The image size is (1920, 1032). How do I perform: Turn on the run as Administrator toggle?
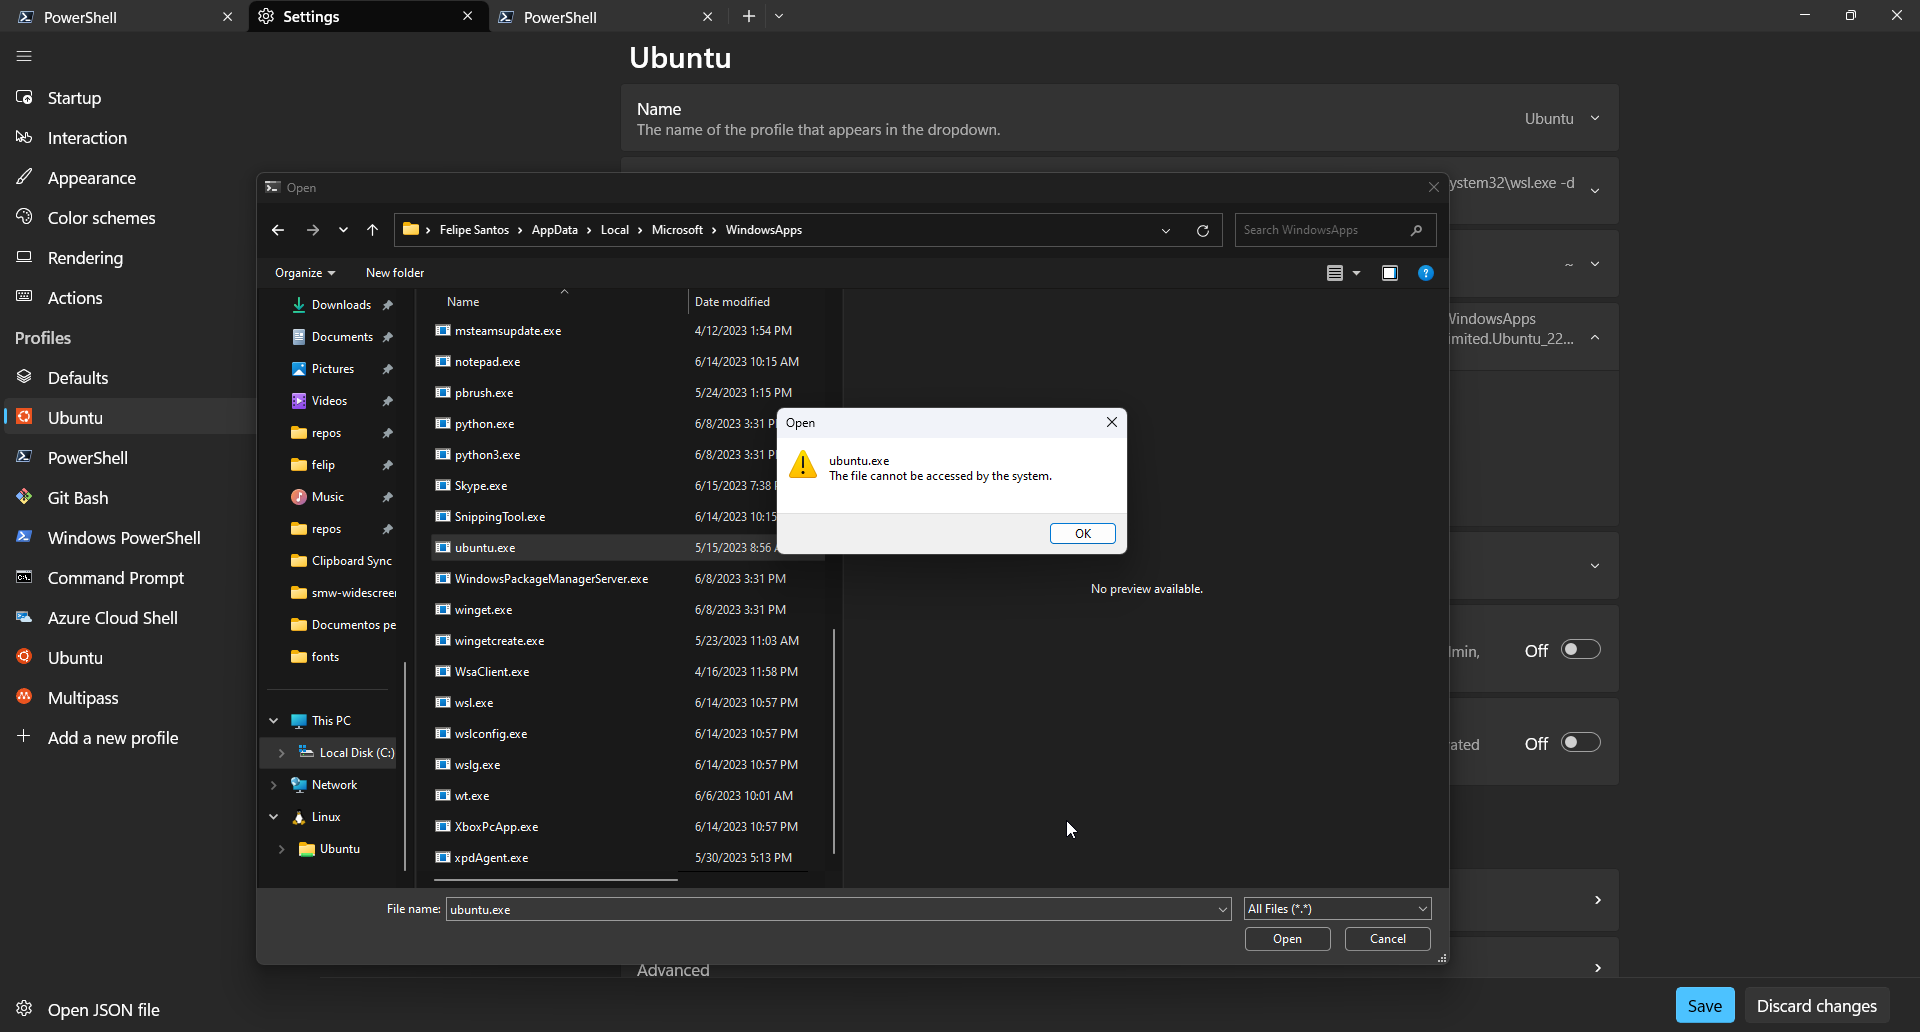[x=1580, y=649]
